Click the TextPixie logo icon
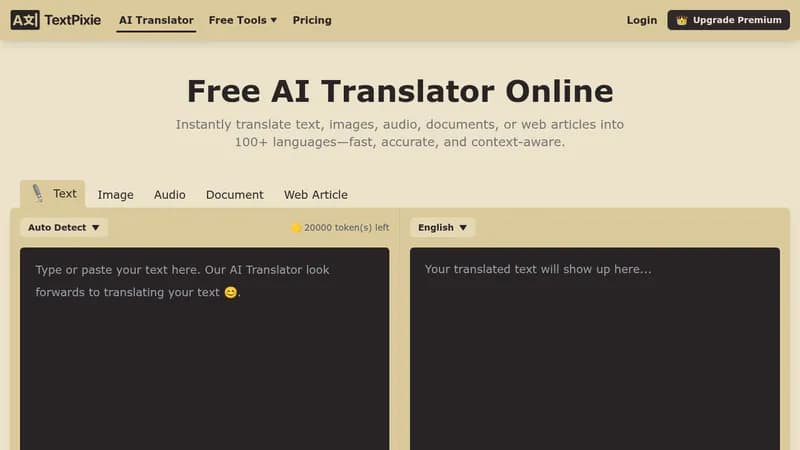 click(x=25, y=20)
